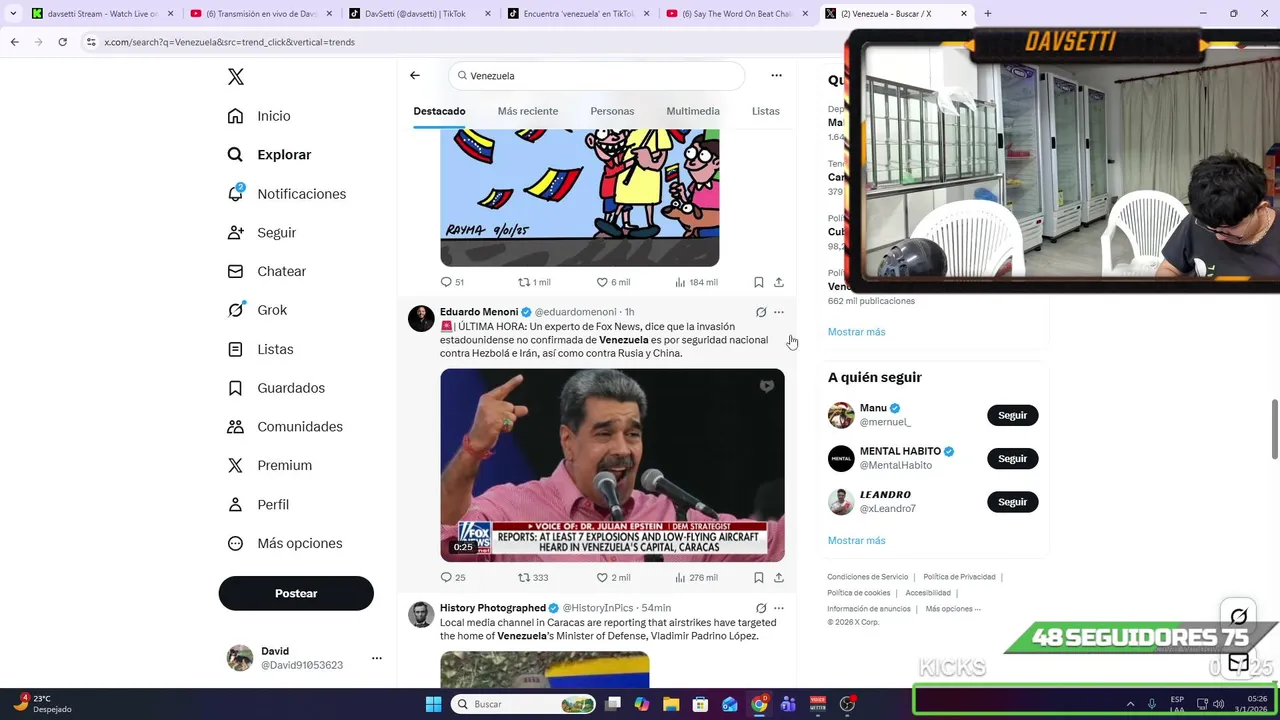Click the page vertical scrollbar thumb
1280x720 pixels.
coord(1274,427)
